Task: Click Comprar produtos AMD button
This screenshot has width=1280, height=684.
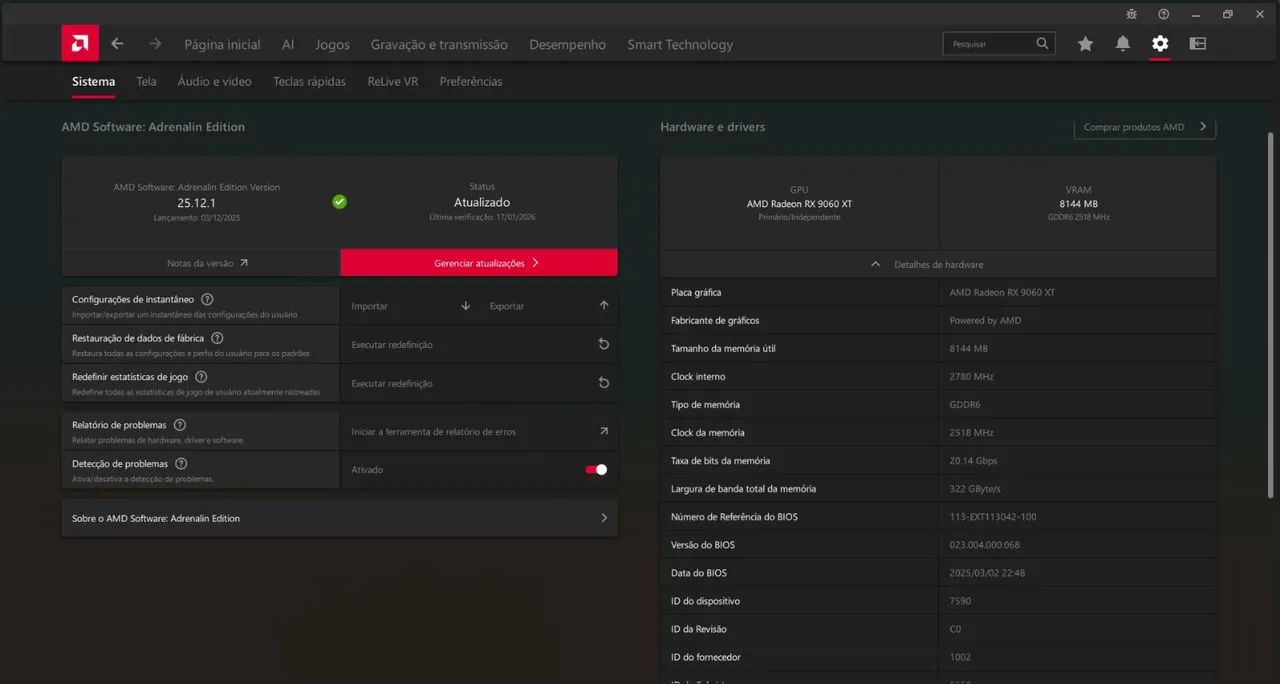Action: point(1145,127)
